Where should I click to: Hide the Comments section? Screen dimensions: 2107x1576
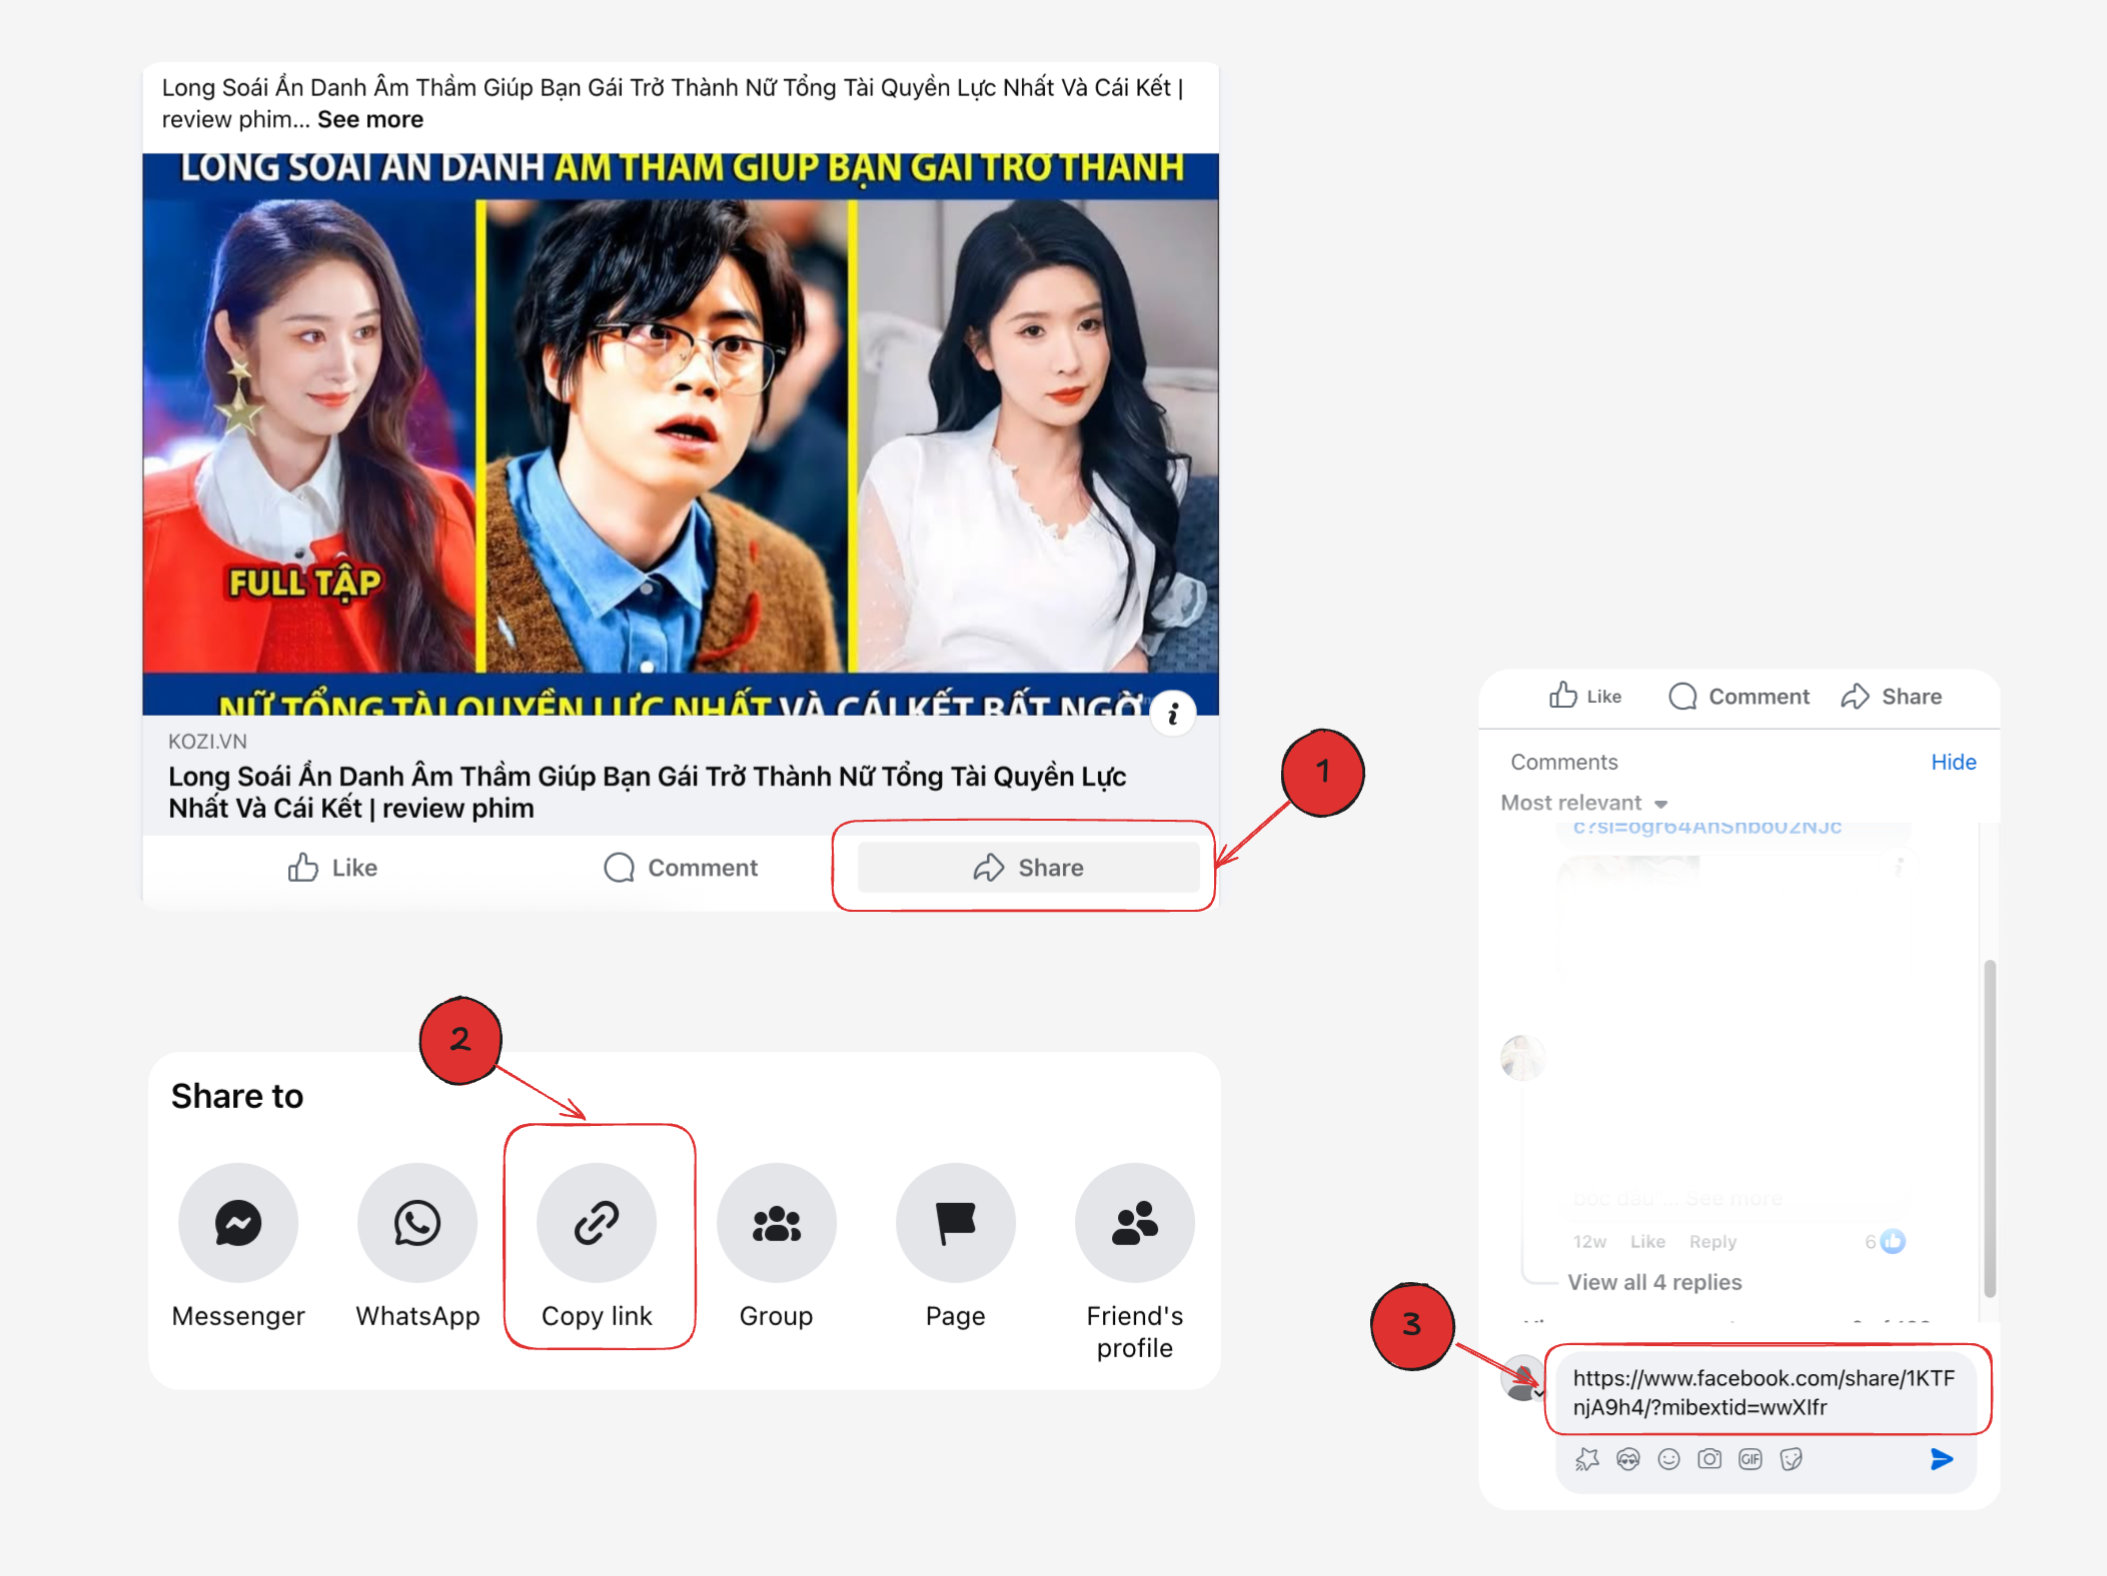click(x=1952, y=762)
